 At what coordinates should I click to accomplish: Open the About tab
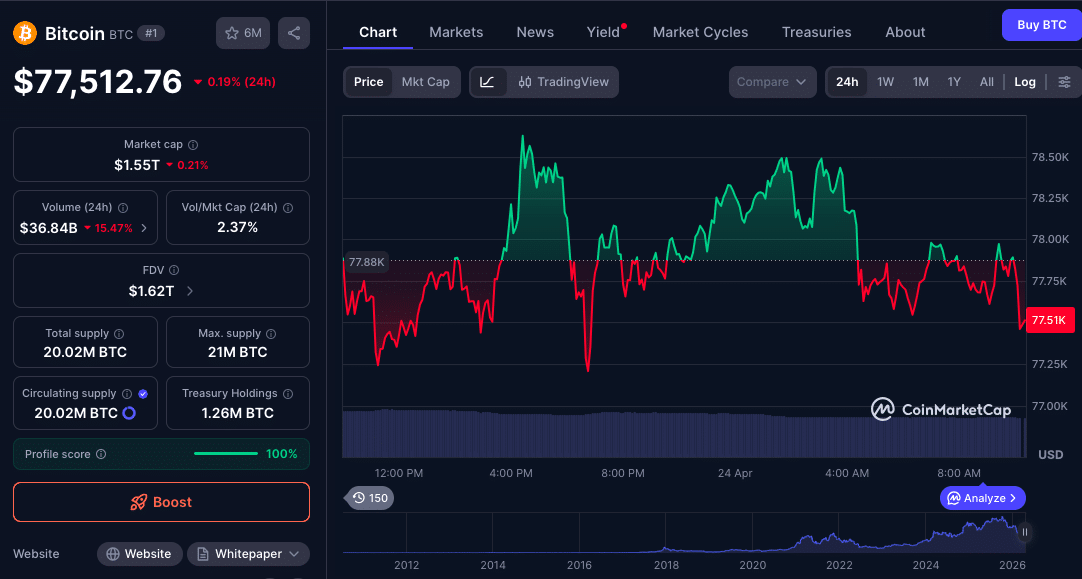coord(905,32)
